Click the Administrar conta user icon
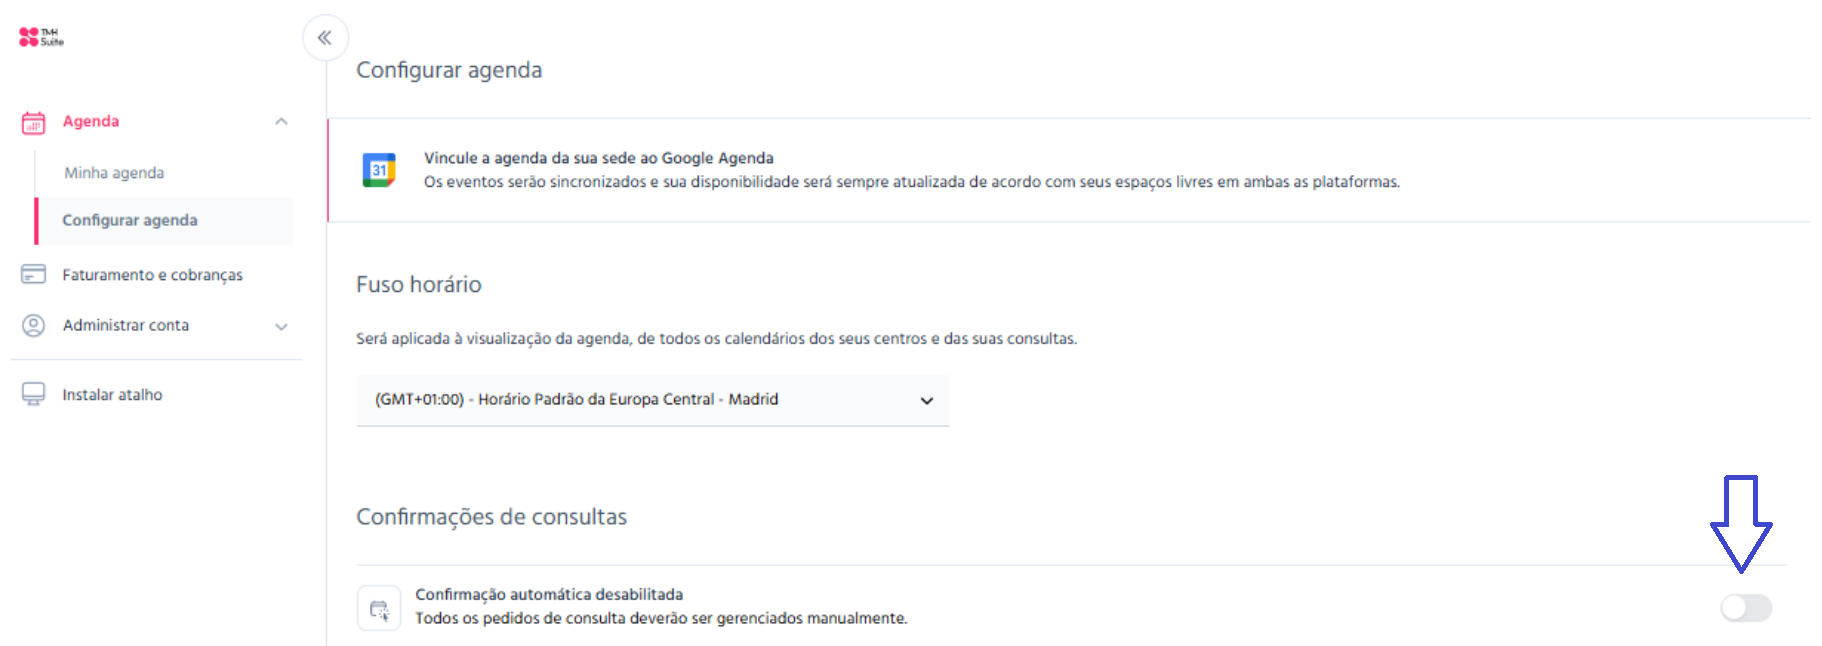The image size is (1822, 646). (x=33, y=325)
